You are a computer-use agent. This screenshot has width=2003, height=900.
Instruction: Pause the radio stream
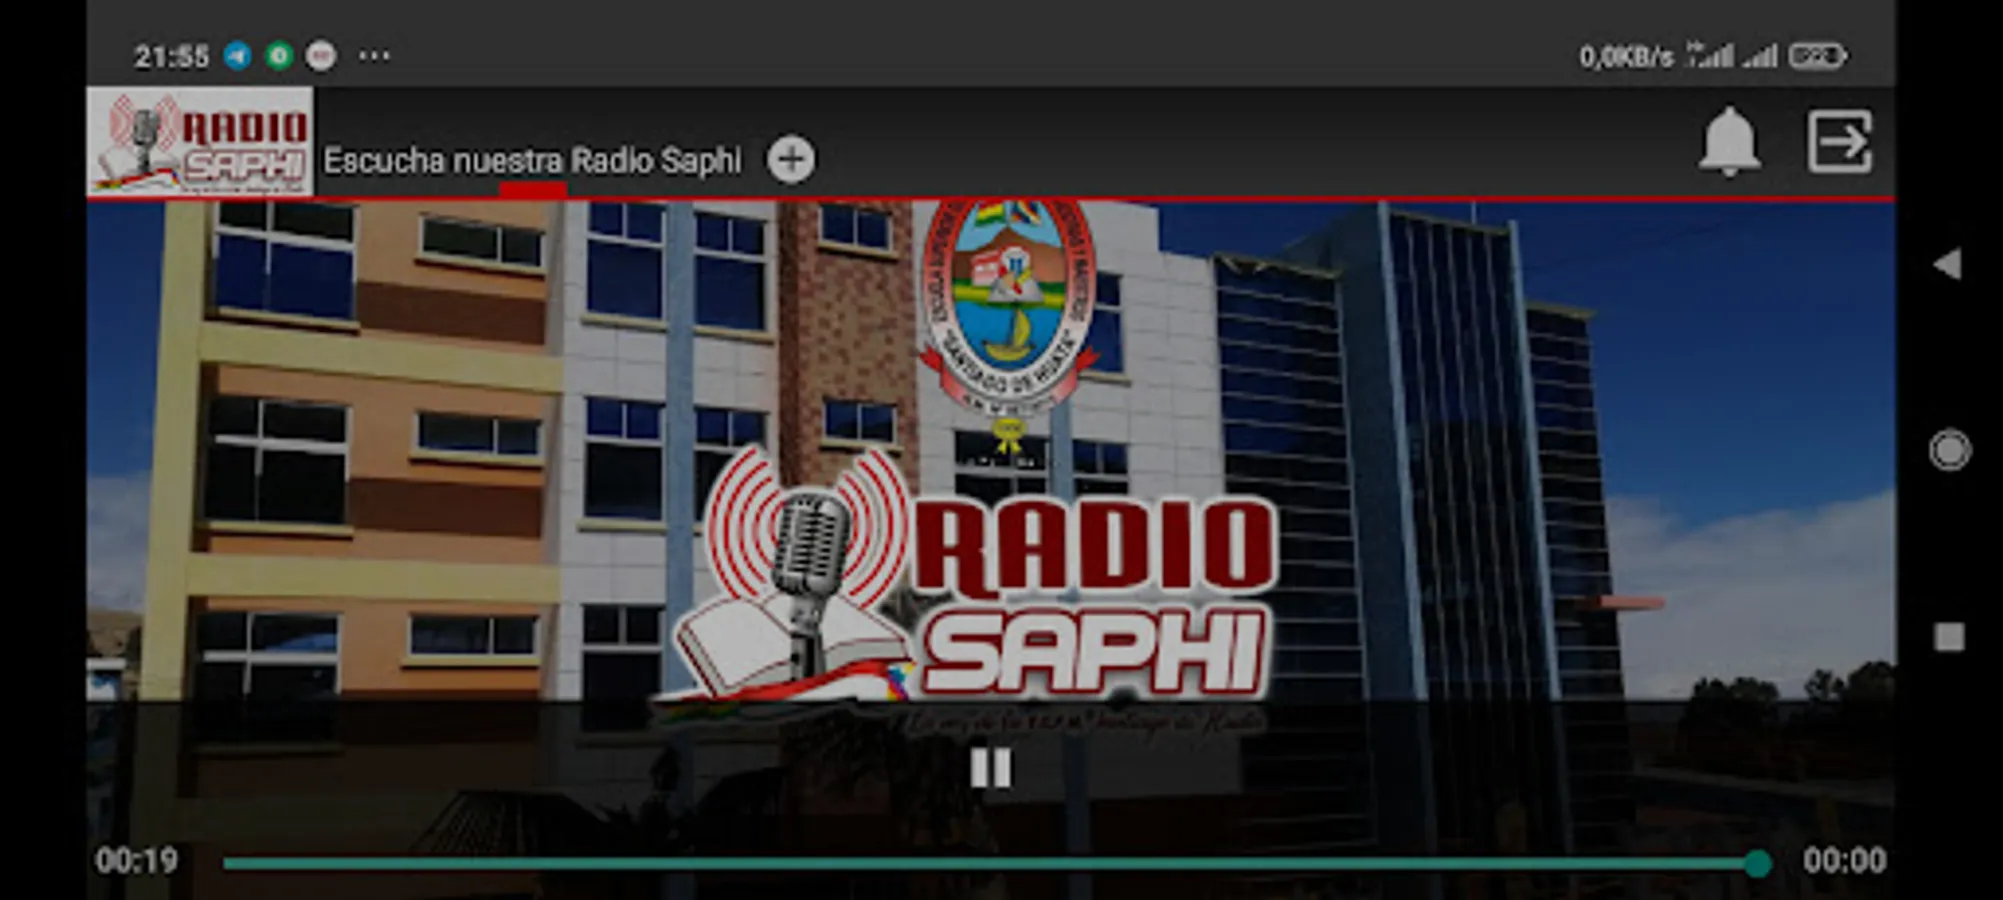point(991,768)
